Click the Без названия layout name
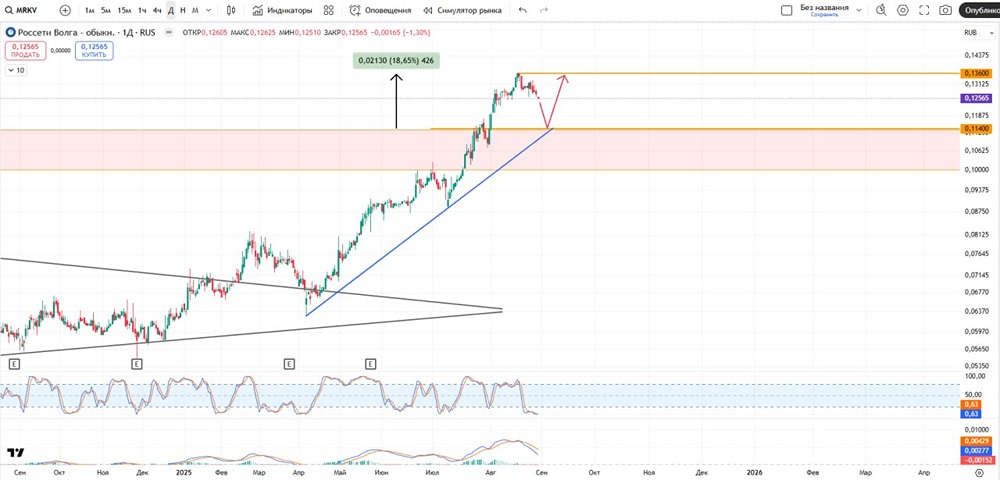 pos(824,8)
